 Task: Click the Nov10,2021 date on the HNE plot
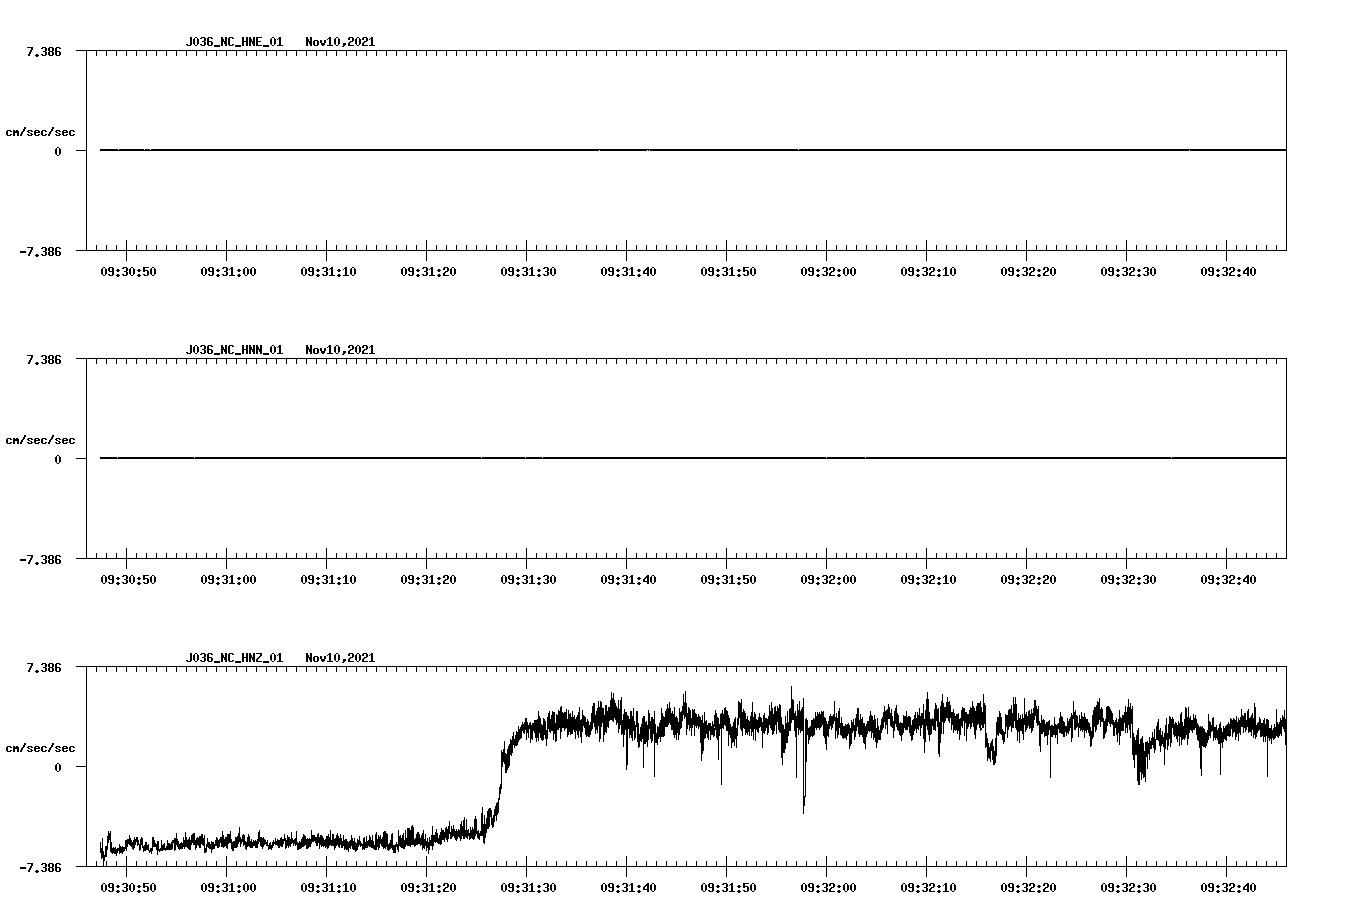point(340,42)
